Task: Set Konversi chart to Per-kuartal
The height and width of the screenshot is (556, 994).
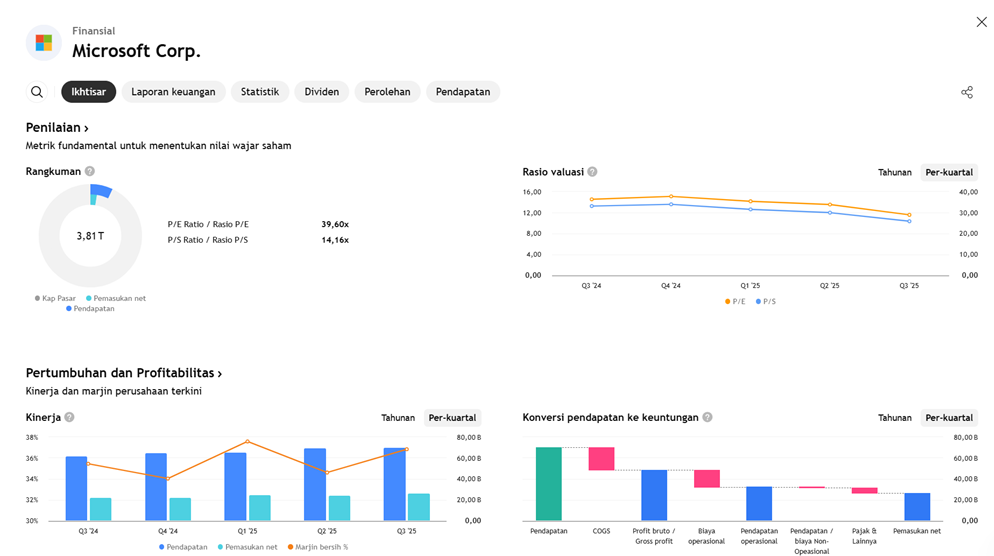Action: 949,418
